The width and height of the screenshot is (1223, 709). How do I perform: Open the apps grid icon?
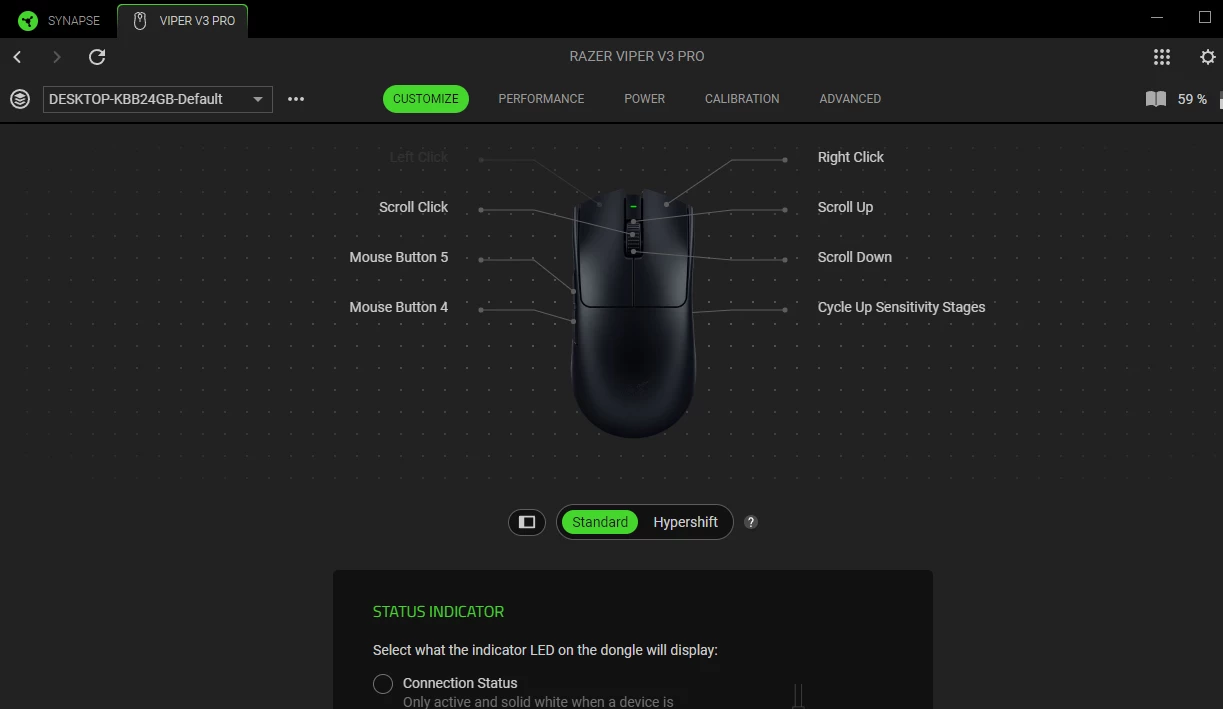tap(1161, 57)
